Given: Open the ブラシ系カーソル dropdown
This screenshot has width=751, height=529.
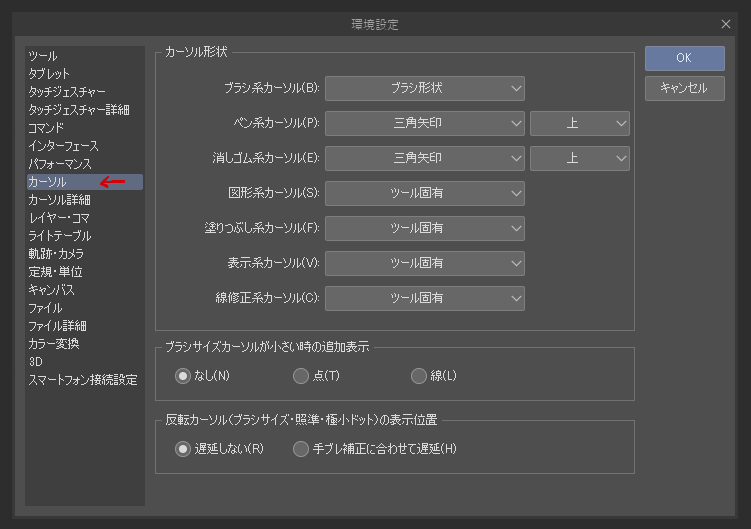Looking at the screenshot, I should [x=425, y=88].
